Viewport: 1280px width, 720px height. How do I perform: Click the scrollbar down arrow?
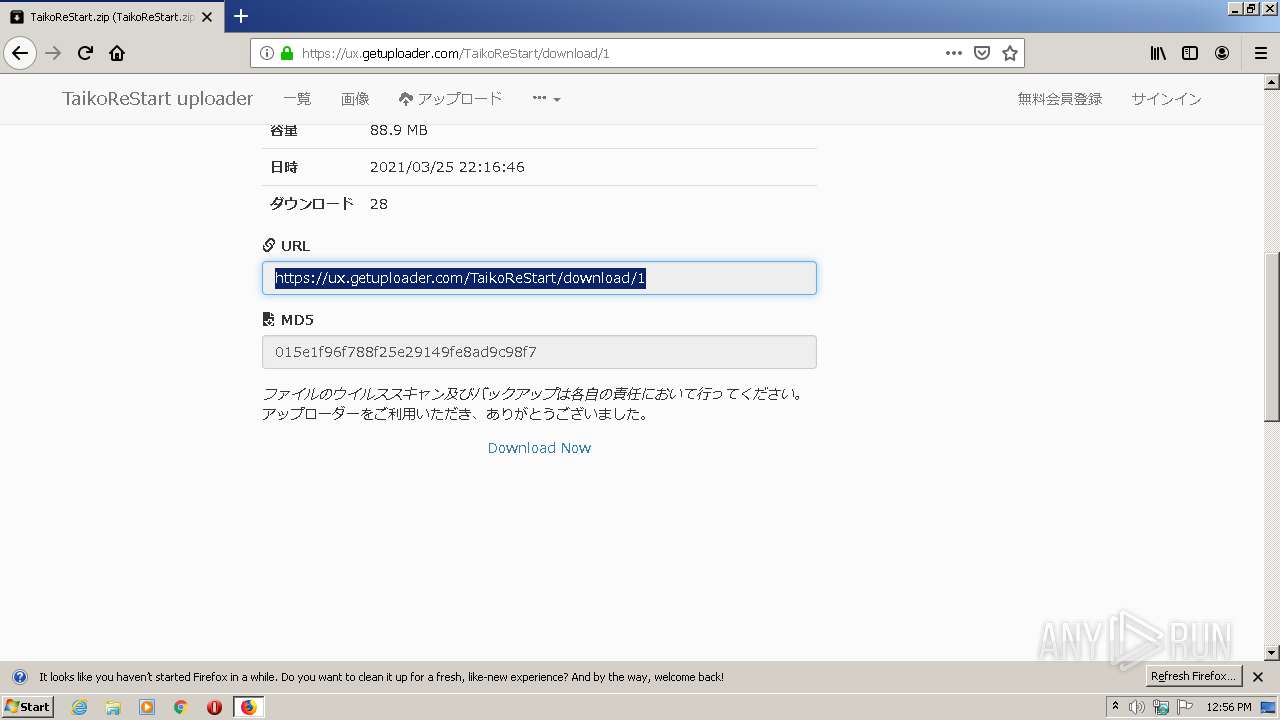(x=1272, y=653)
